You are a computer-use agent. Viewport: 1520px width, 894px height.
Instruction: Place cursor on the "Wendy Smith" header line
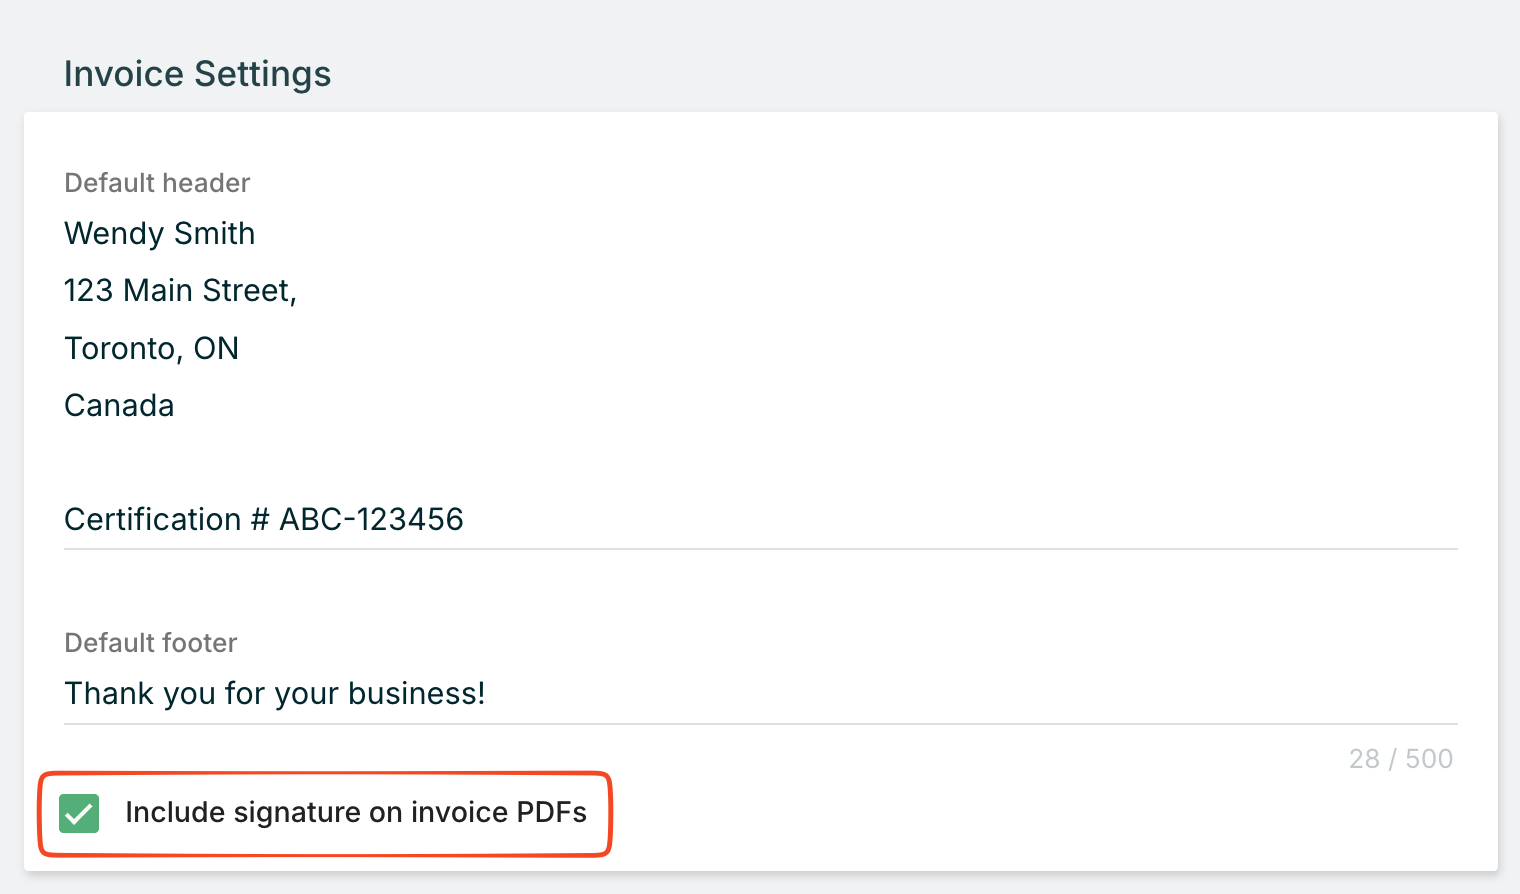[x=160, y=234]
